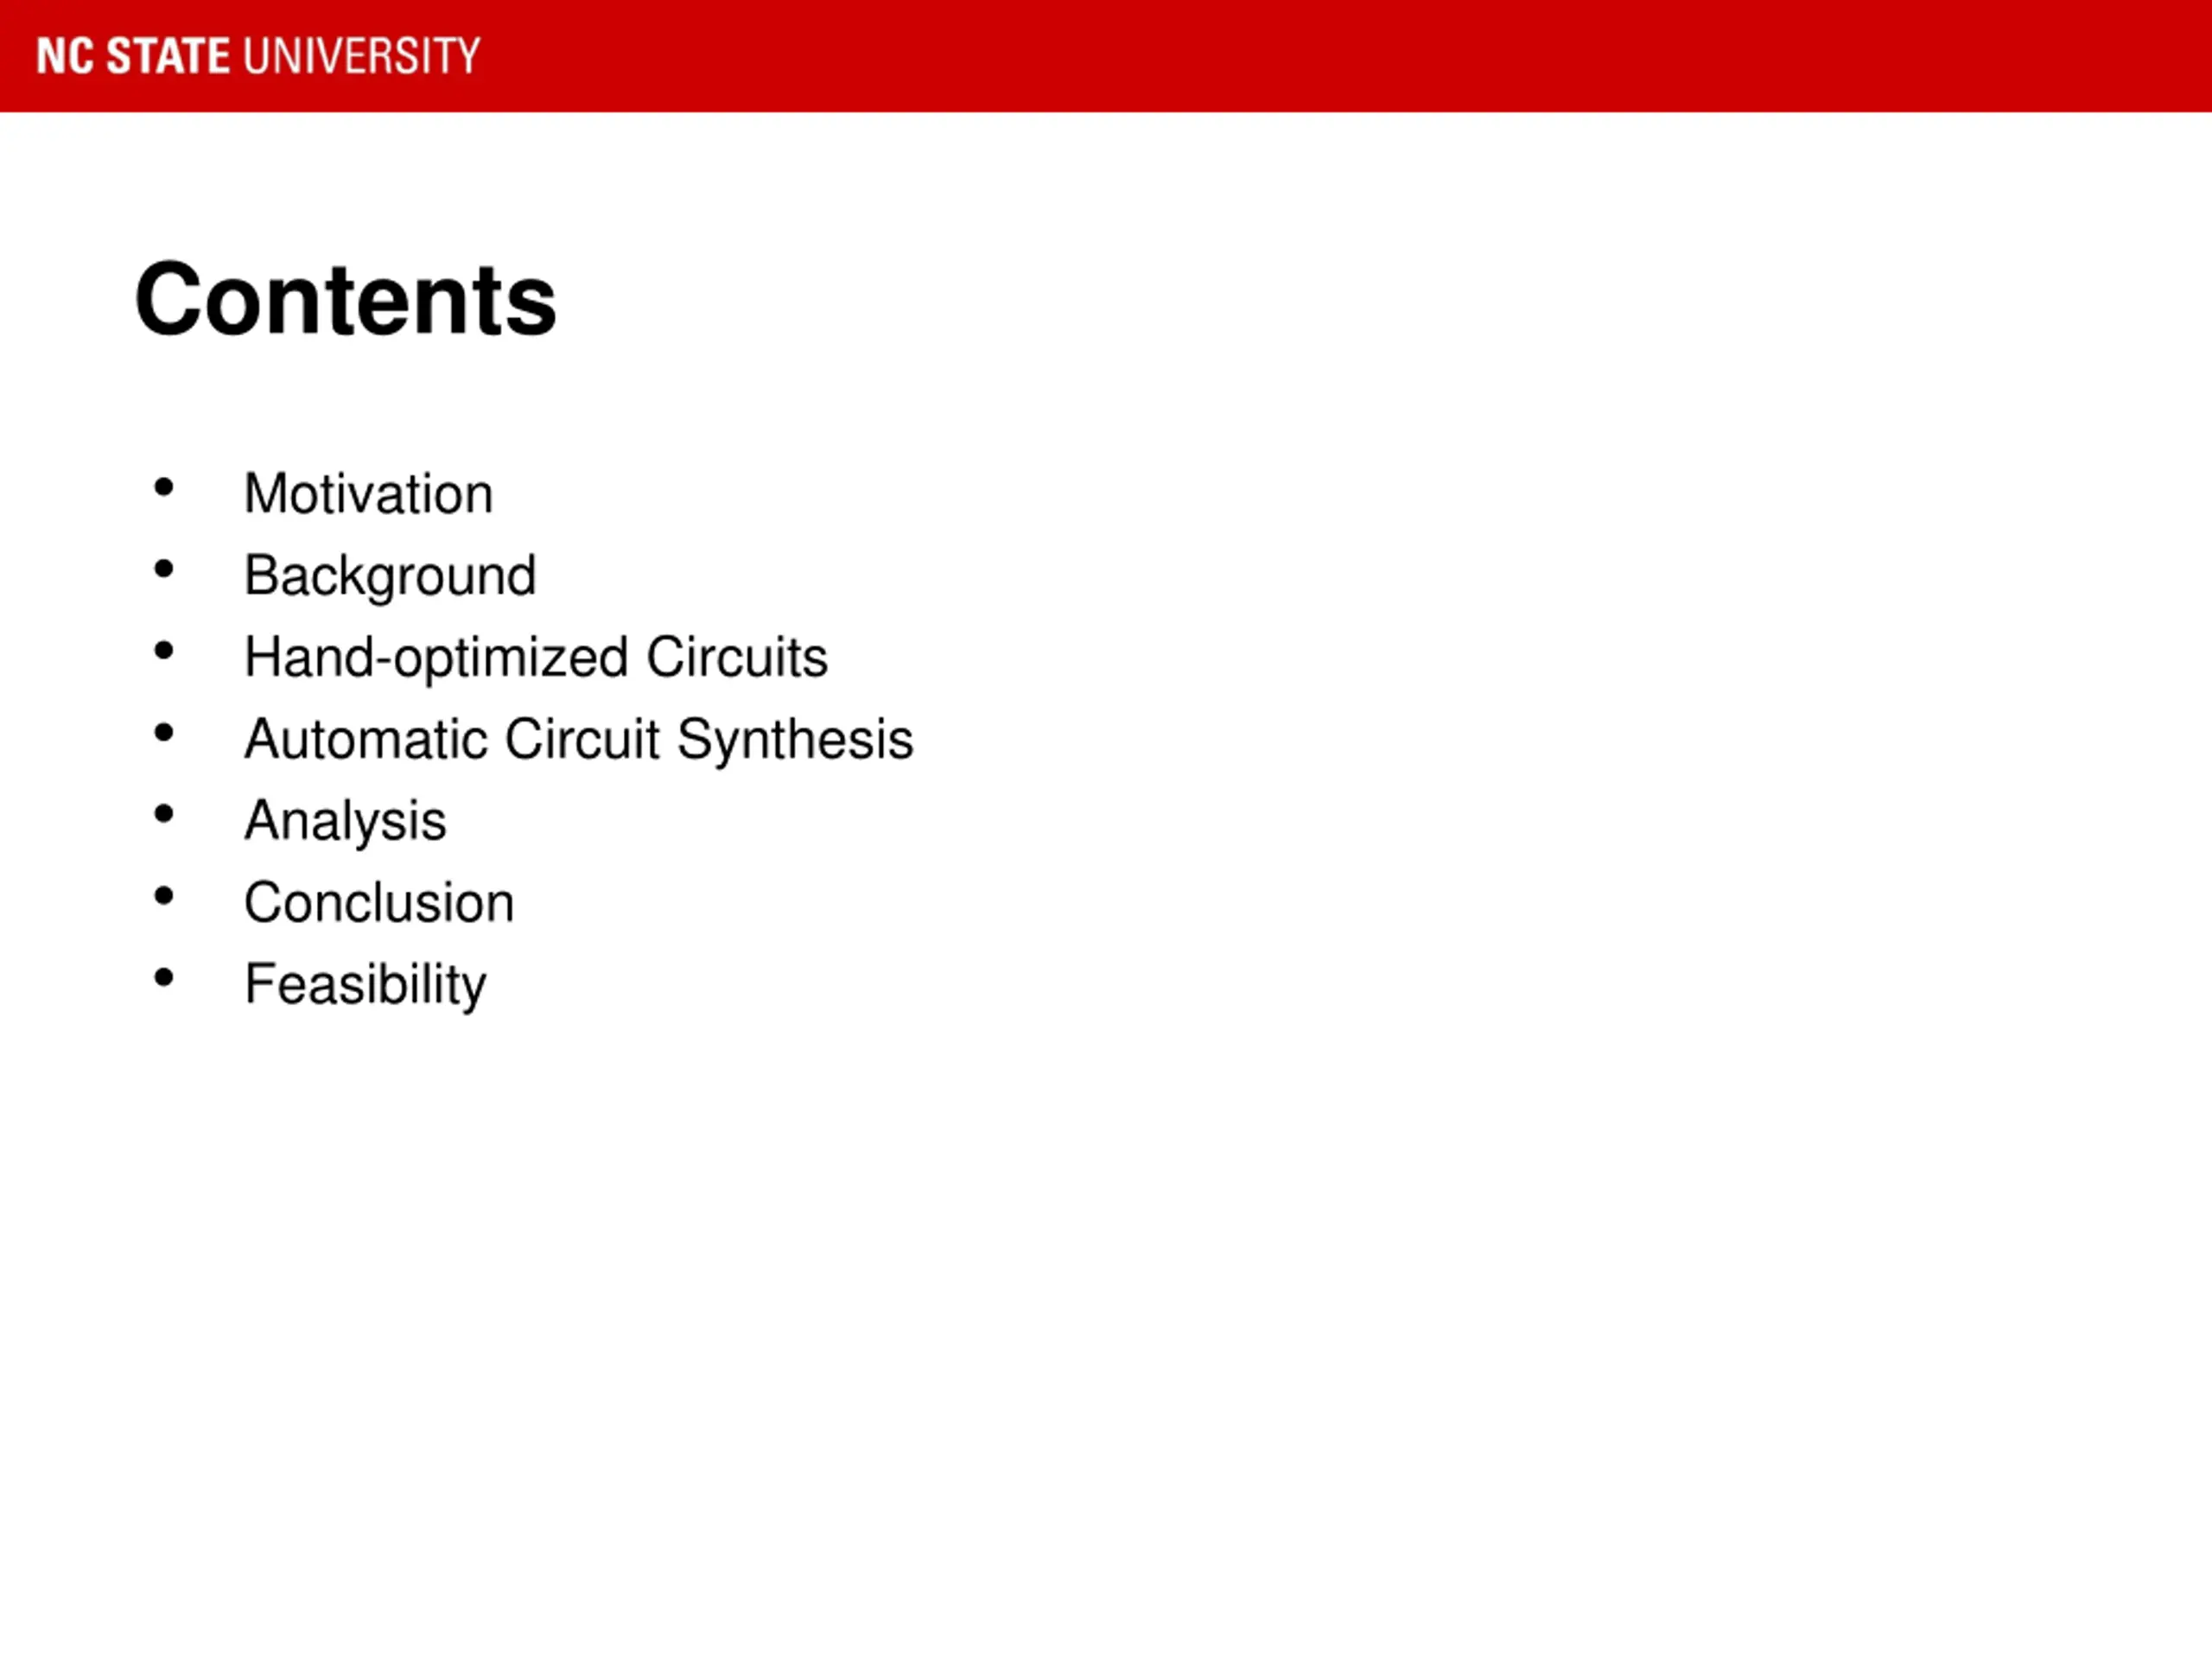
Task: Select the Motivation list item
Action: pyautogui.click(x=369, y=494)
